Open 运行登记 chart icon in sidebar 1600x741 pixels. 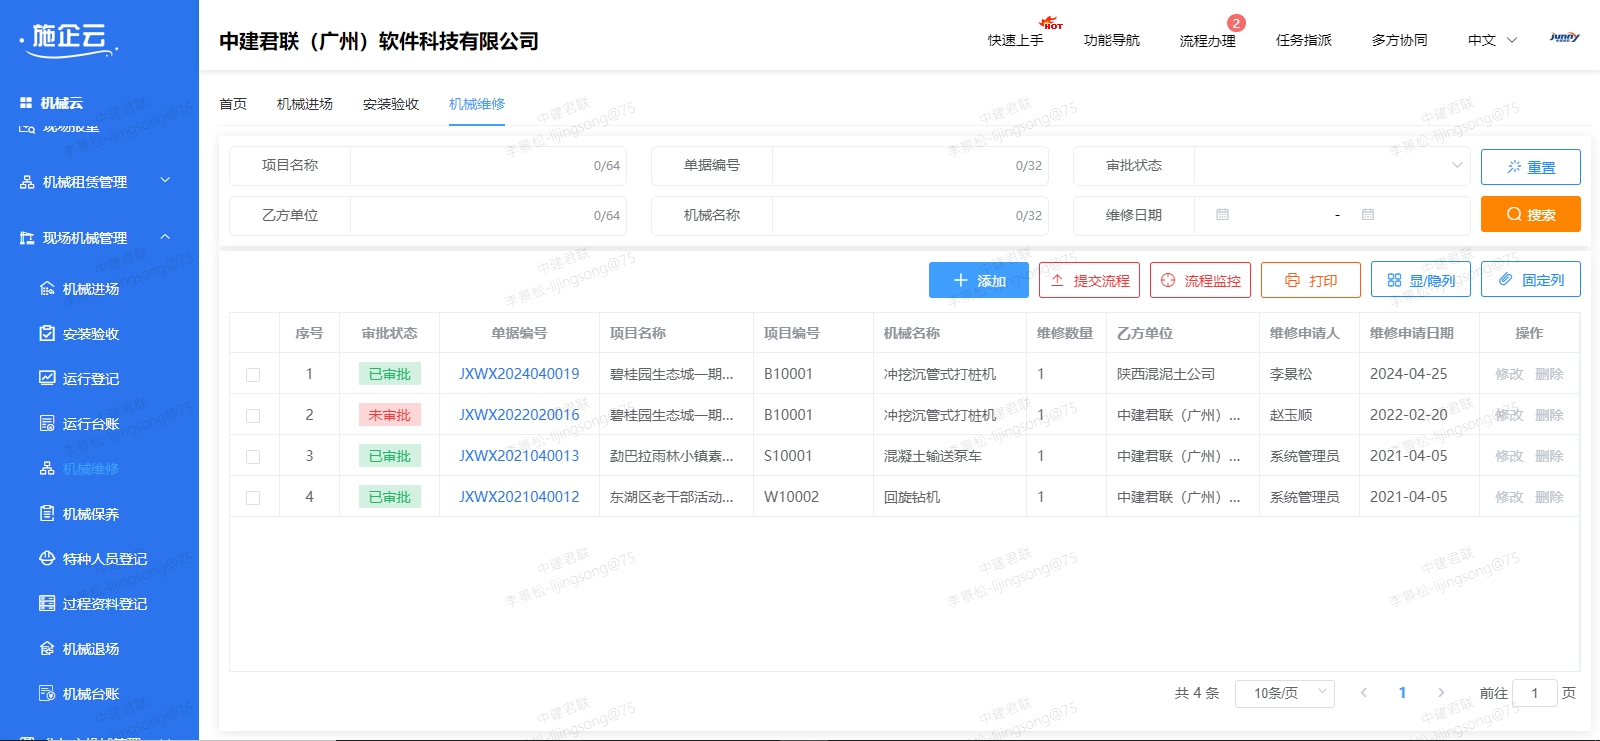pos(47,379)
